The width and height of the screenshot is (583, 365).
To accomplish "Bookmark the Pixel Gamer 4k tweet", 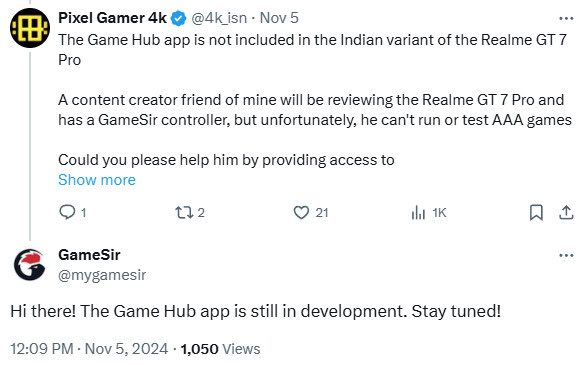I will (536, 213).
